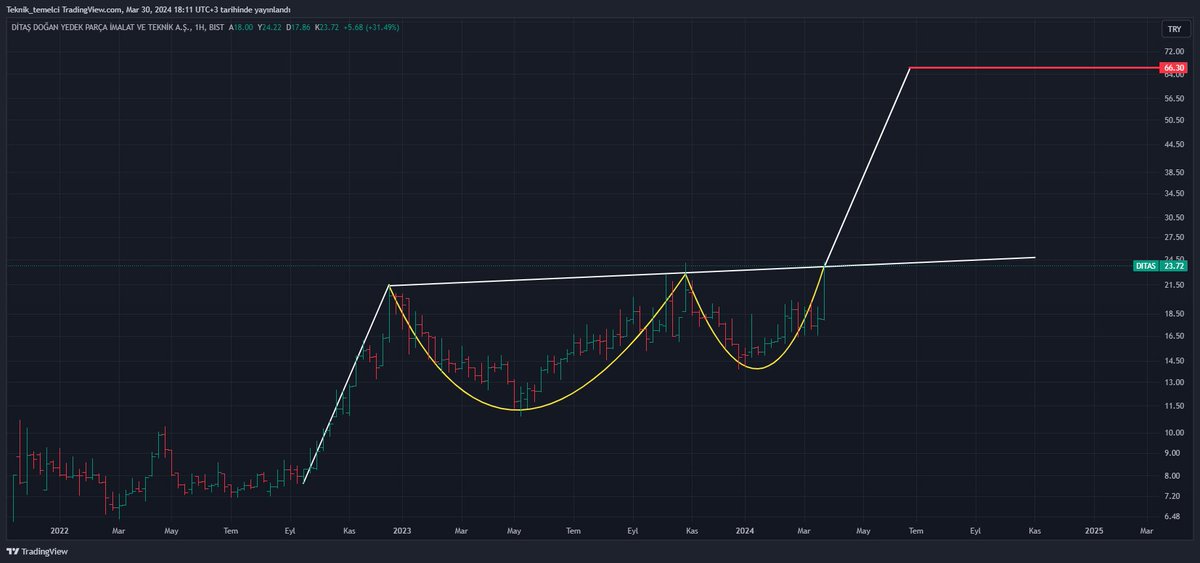1200x563 pixels.
Task: Click the 2025 label on time axis
Action: 1094,531
